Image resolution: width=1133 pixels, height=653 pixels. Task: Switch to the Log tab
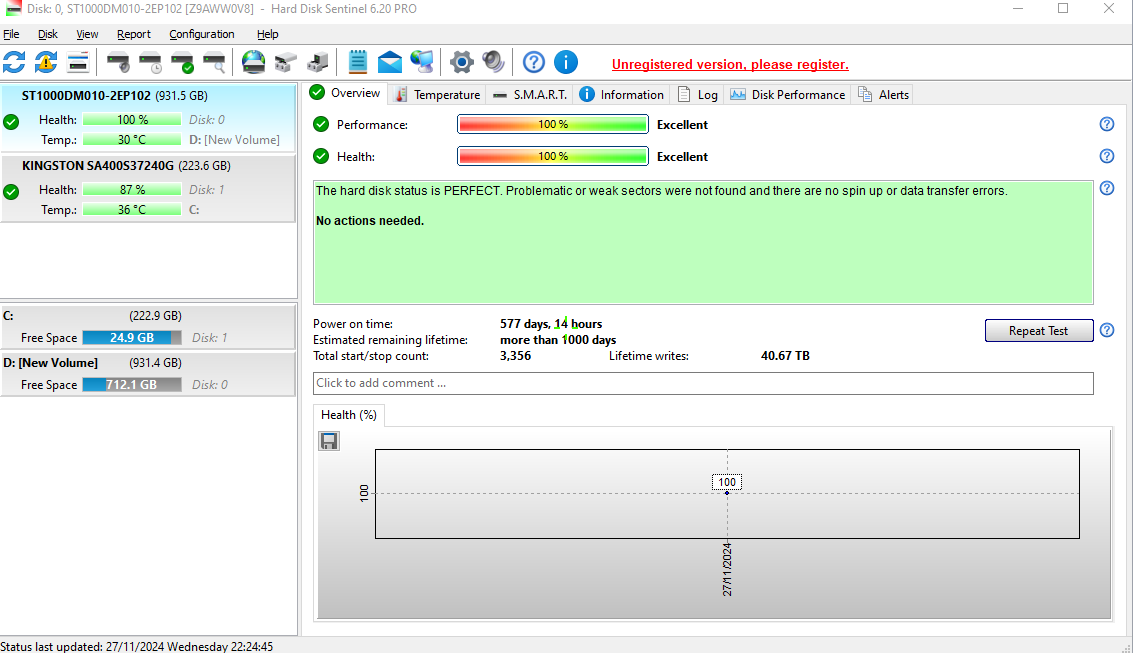tap(697, 95)
